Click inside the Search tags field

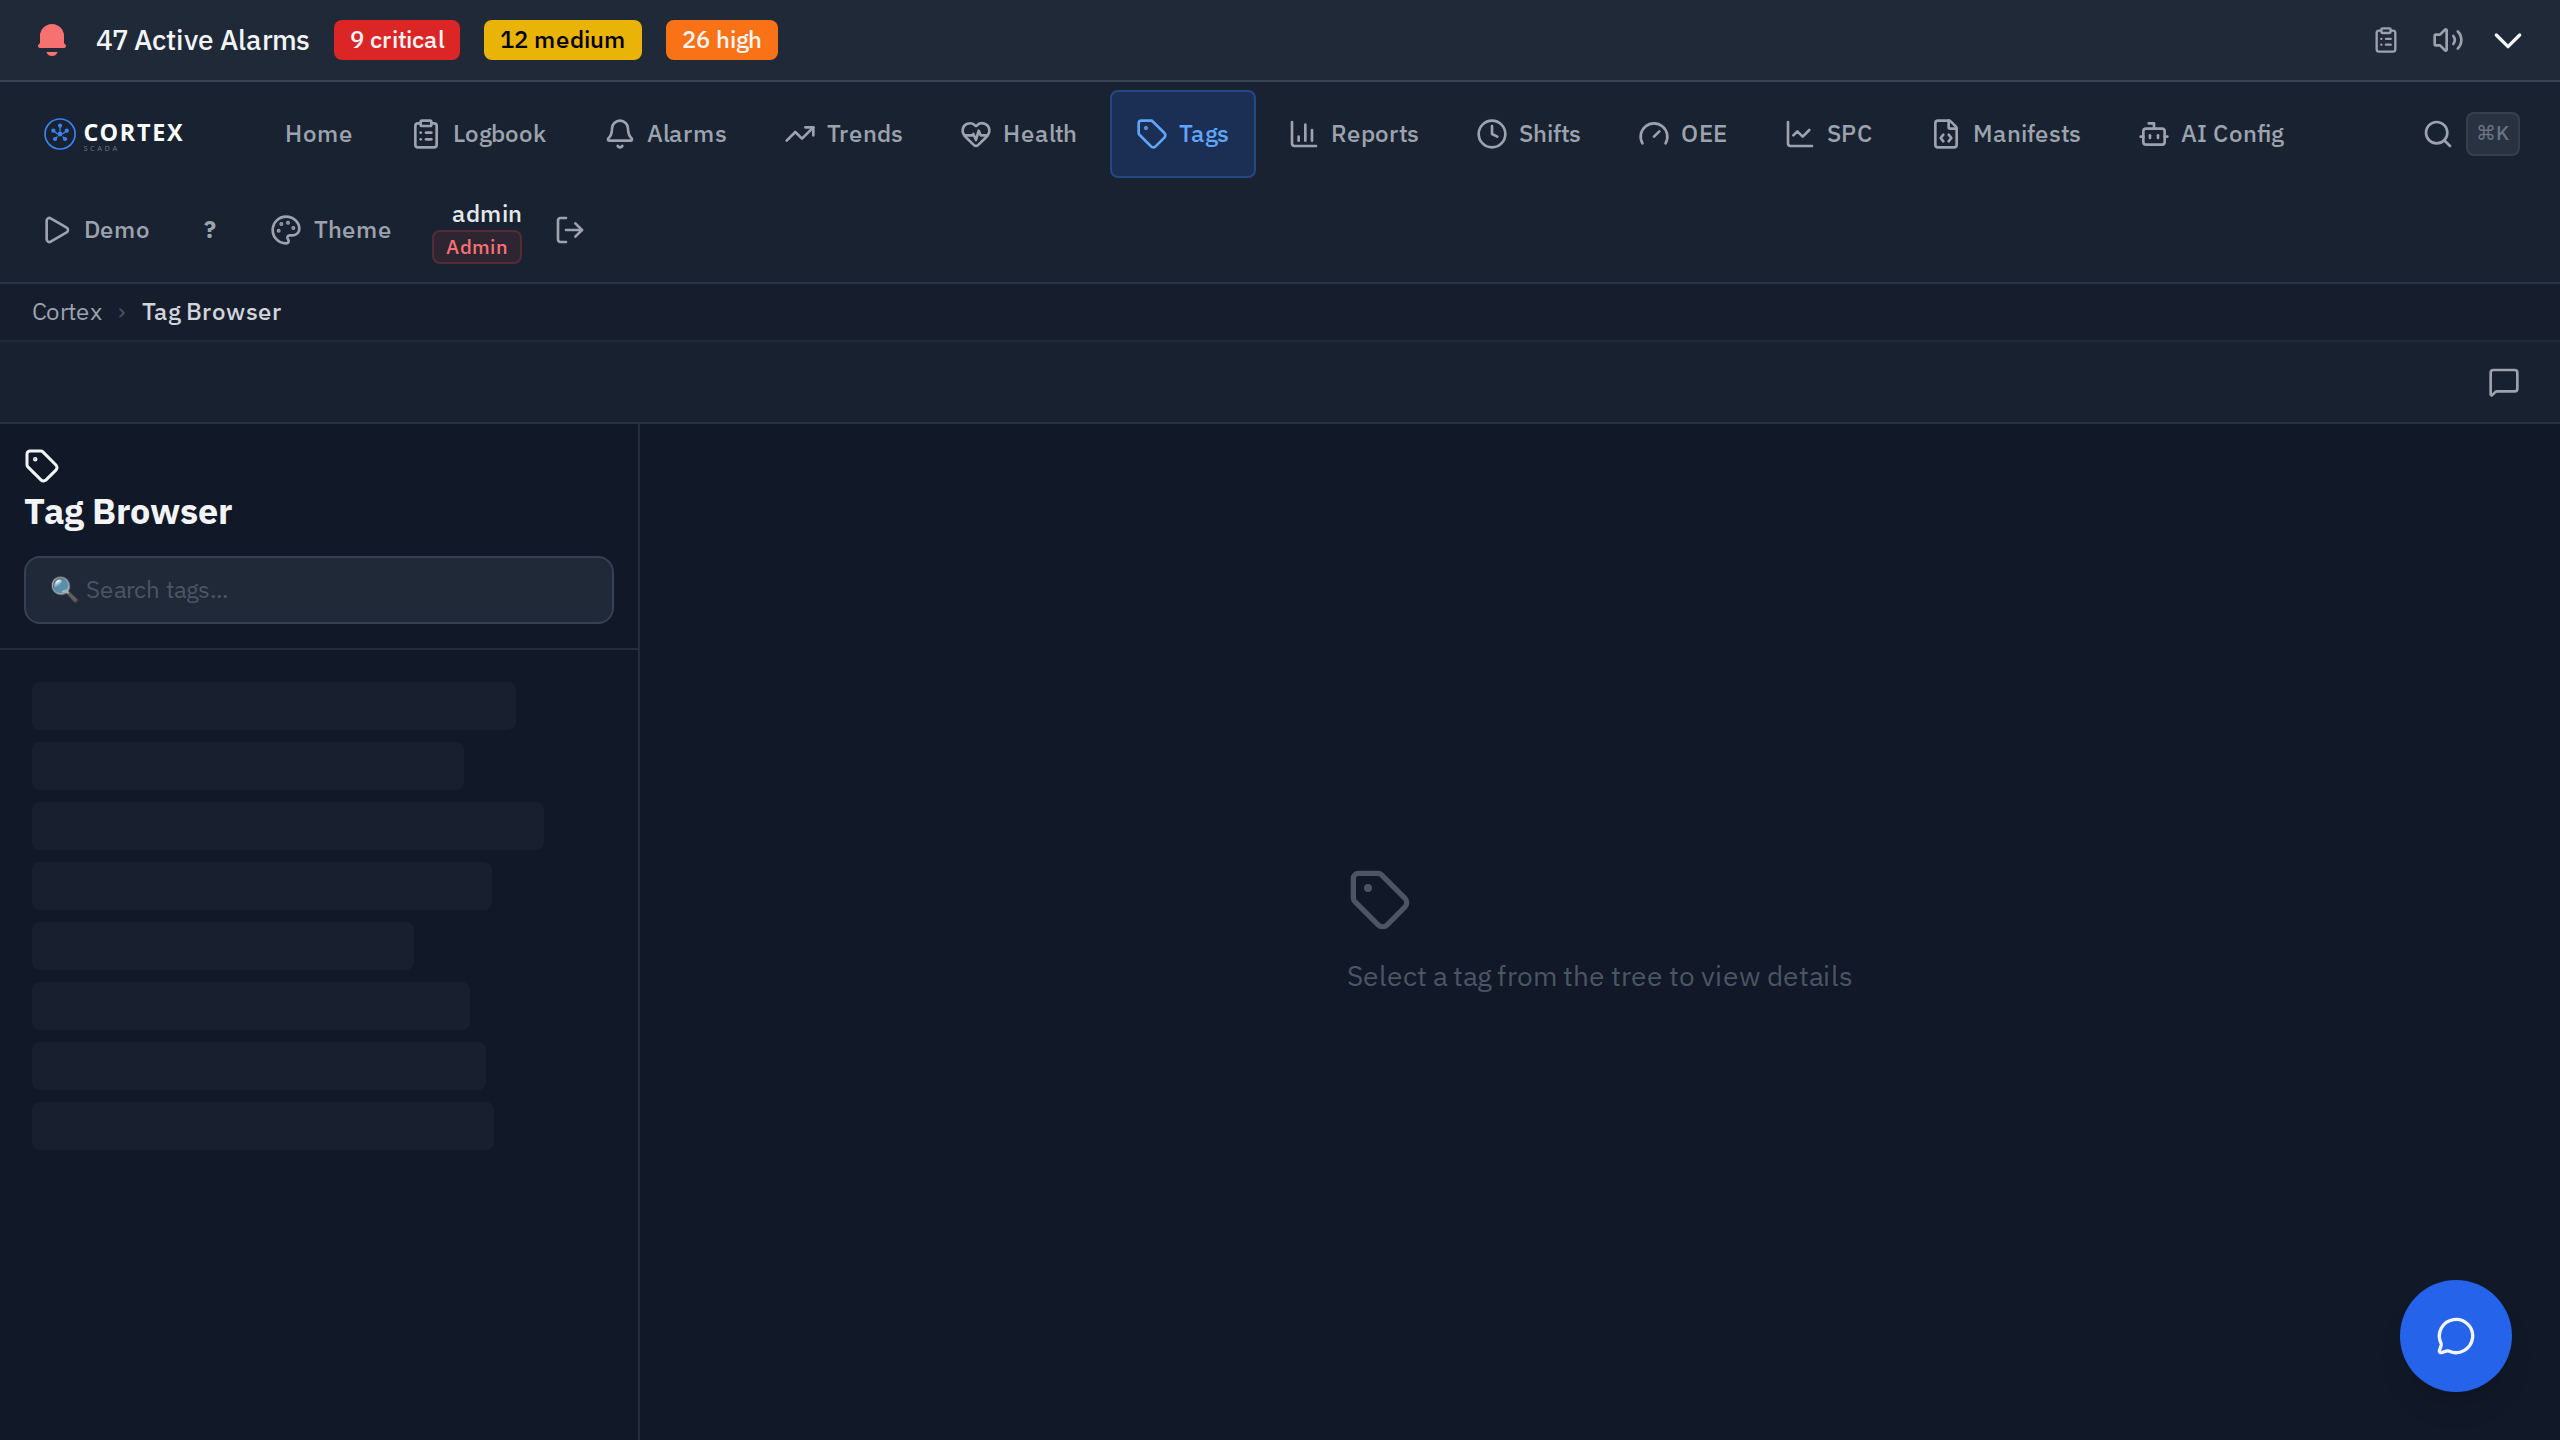(318, 589)
